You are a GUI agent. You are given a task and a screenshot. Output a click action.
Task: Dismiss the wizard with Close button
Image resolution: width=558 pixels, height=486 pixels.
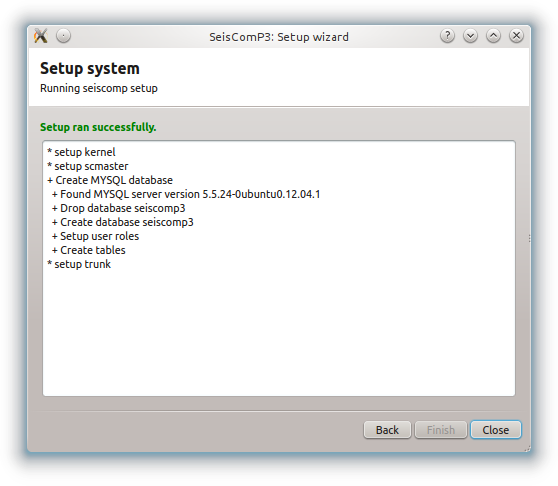(x=496, y=430)
